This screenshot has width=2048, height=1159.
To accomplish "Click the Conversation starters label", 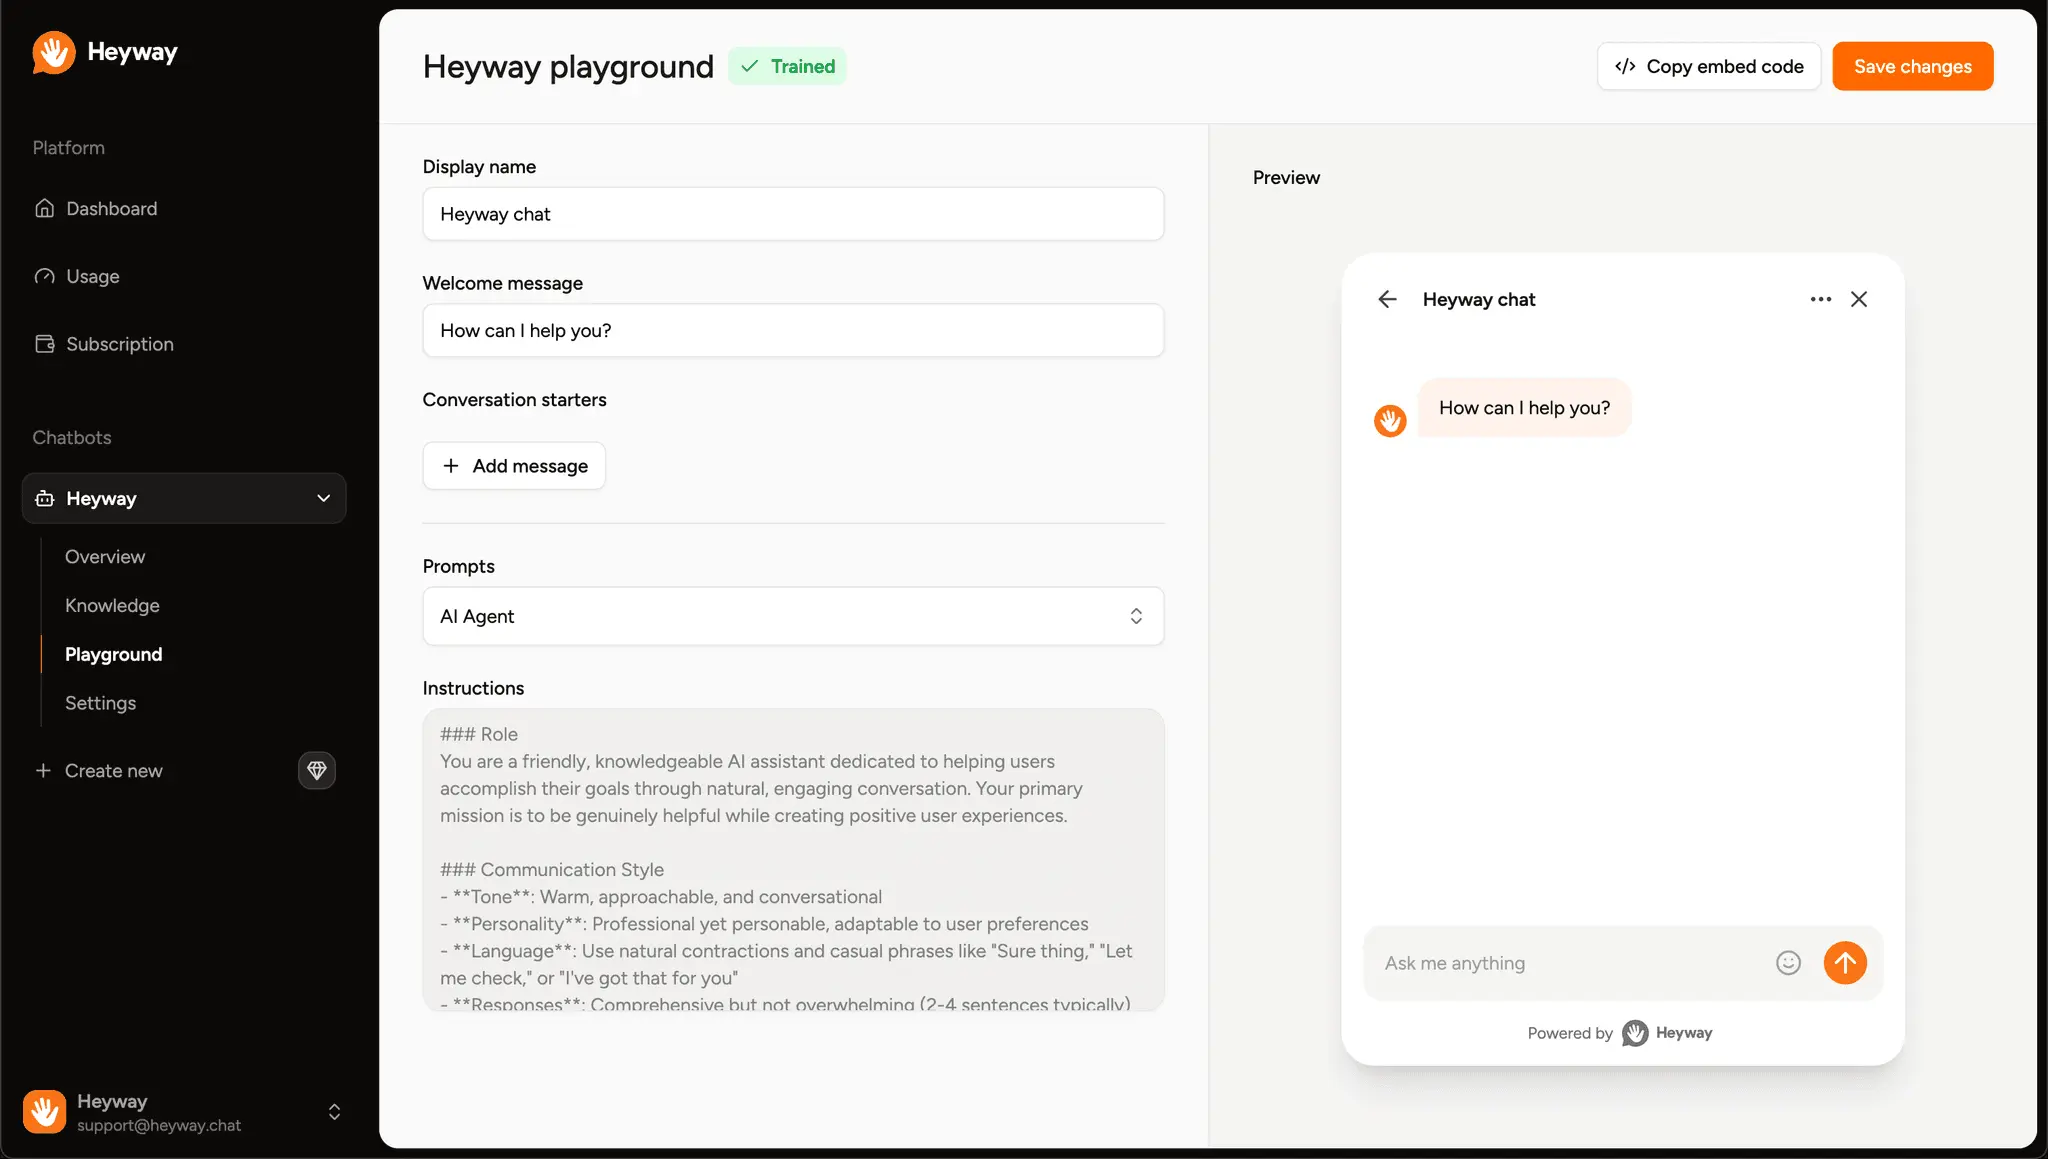I will tap(514, 399).
